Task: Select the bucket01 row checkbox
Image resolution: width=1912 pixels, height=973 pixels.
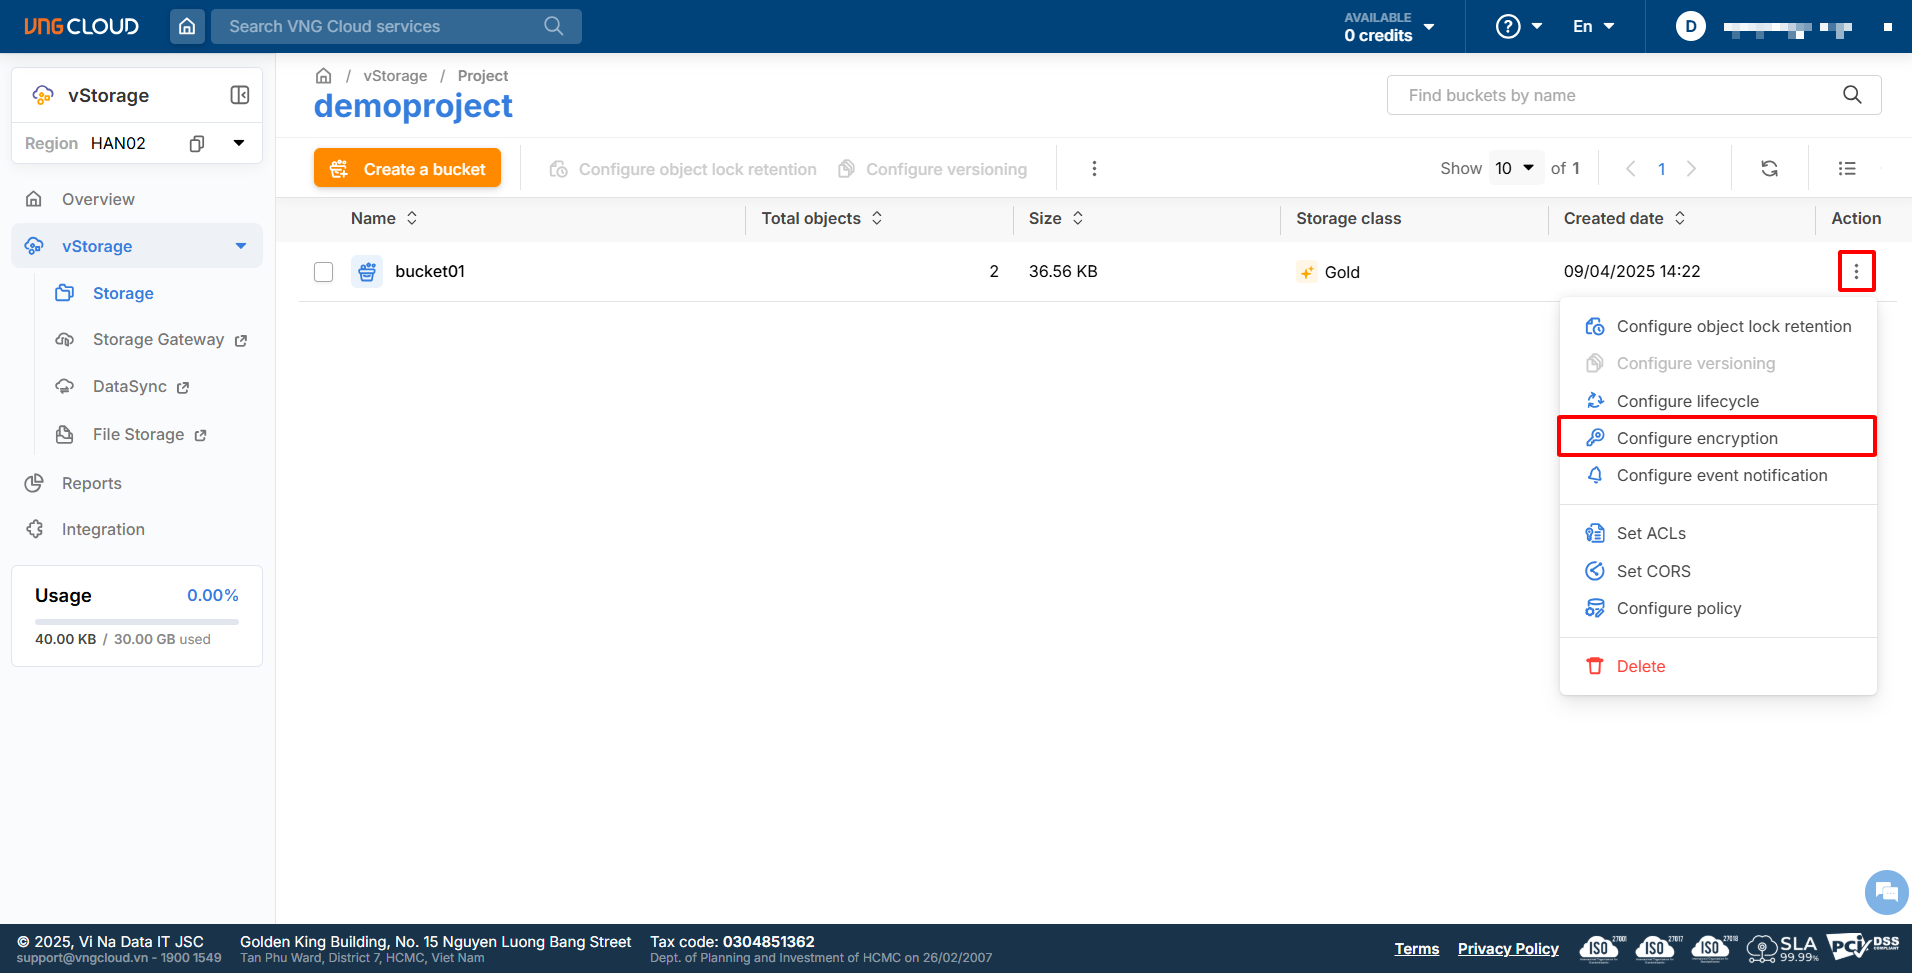Action: pos(323,272)
